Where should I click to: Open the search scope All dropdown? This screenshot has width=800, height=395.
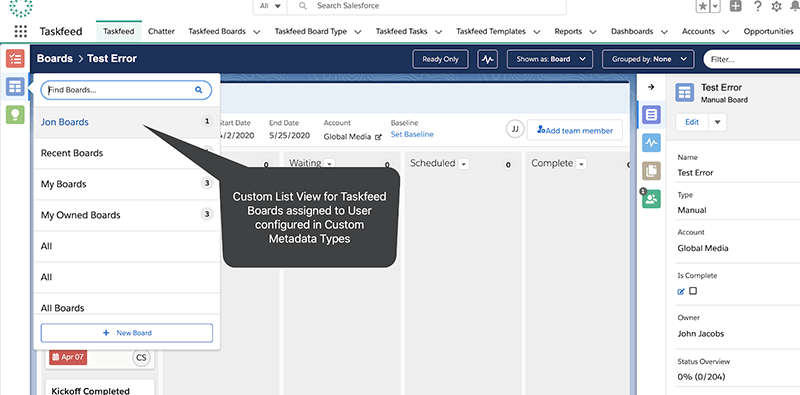[270, 6]
